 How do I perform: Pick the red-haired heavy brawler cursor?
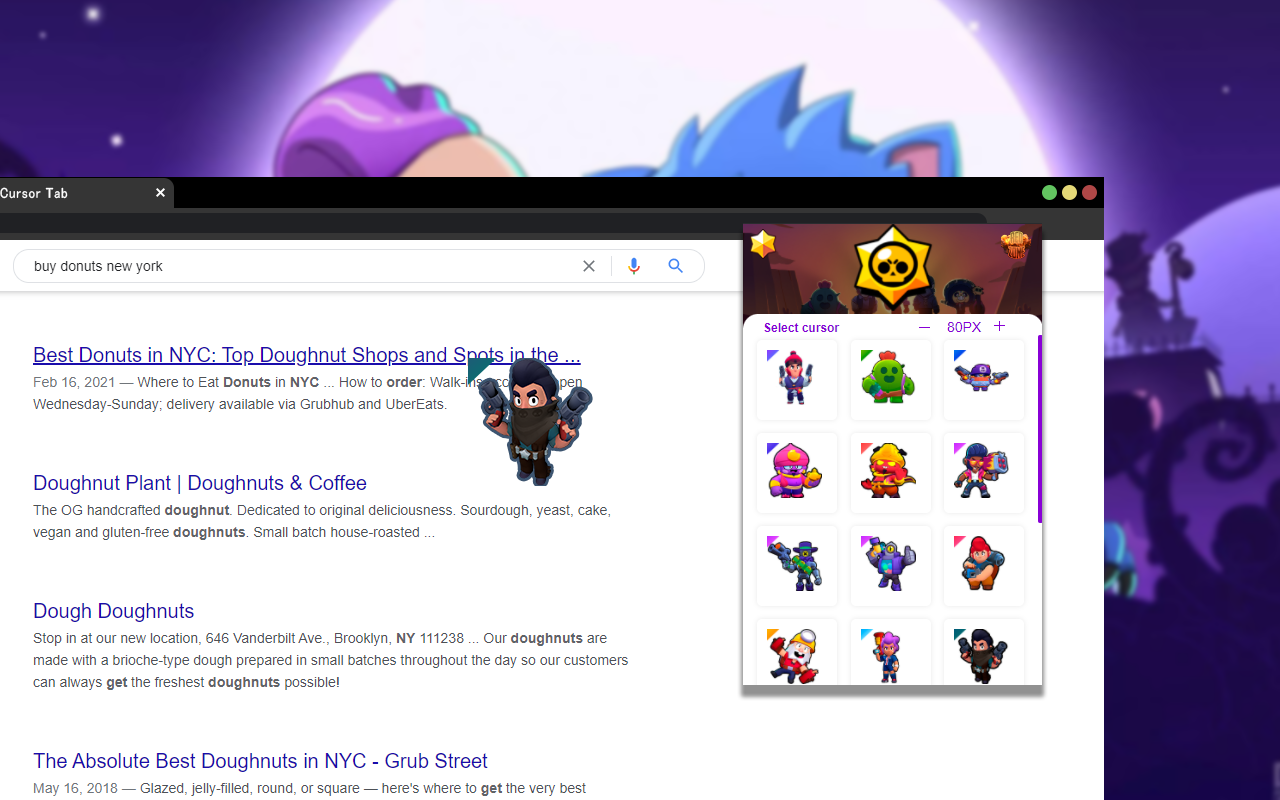(x=984, y=566)
